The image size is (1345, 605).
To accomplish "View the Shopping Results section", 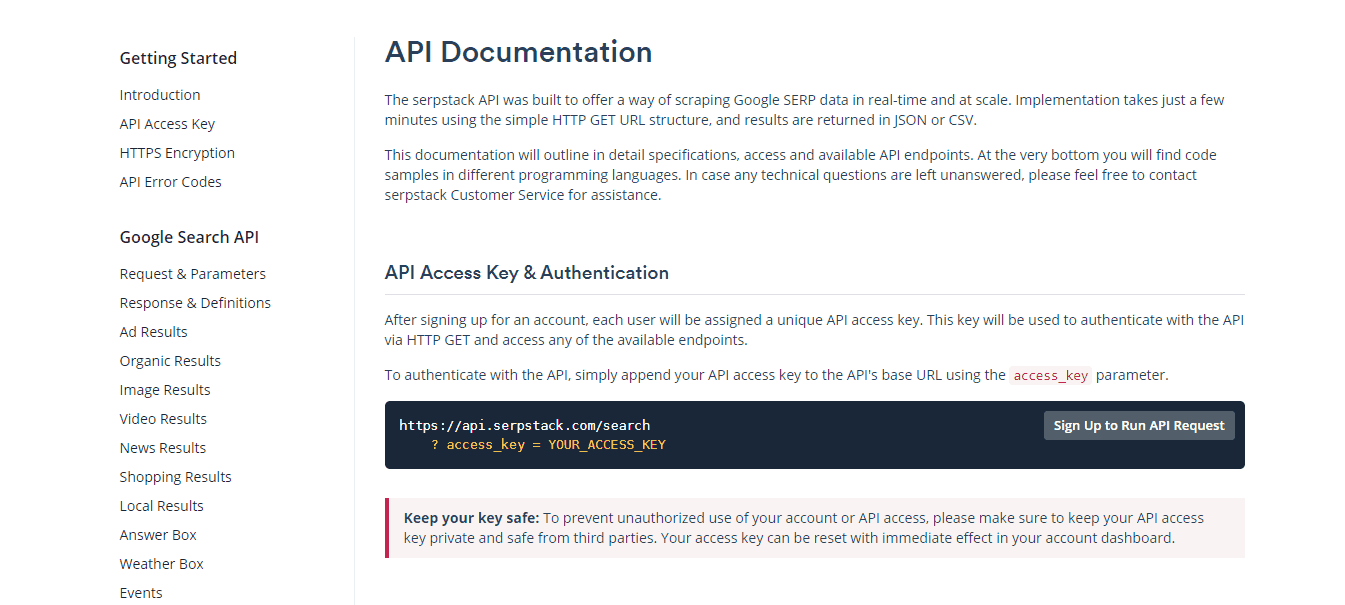I will (x=175, y=476).
